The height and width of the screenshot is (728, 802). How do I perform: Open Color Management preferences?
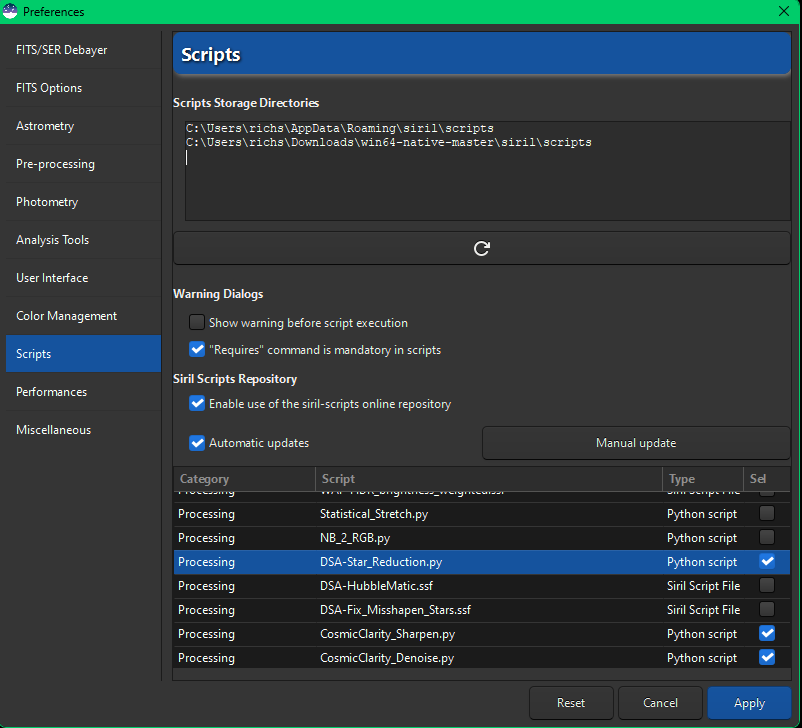[x=83, y=316]
